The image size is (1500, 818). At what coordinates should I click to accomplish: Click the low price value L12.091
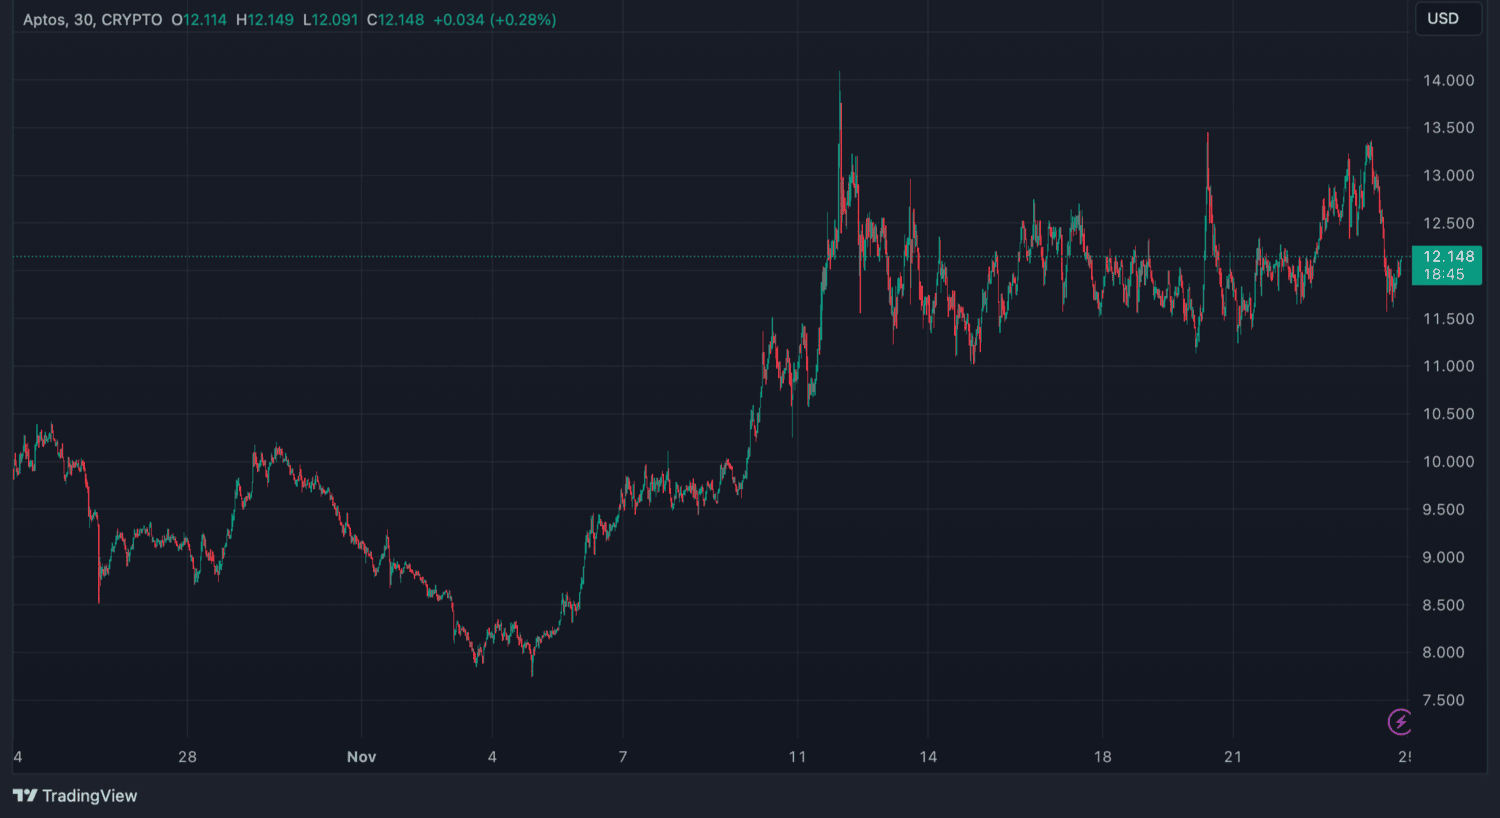[x=330, y=20]
